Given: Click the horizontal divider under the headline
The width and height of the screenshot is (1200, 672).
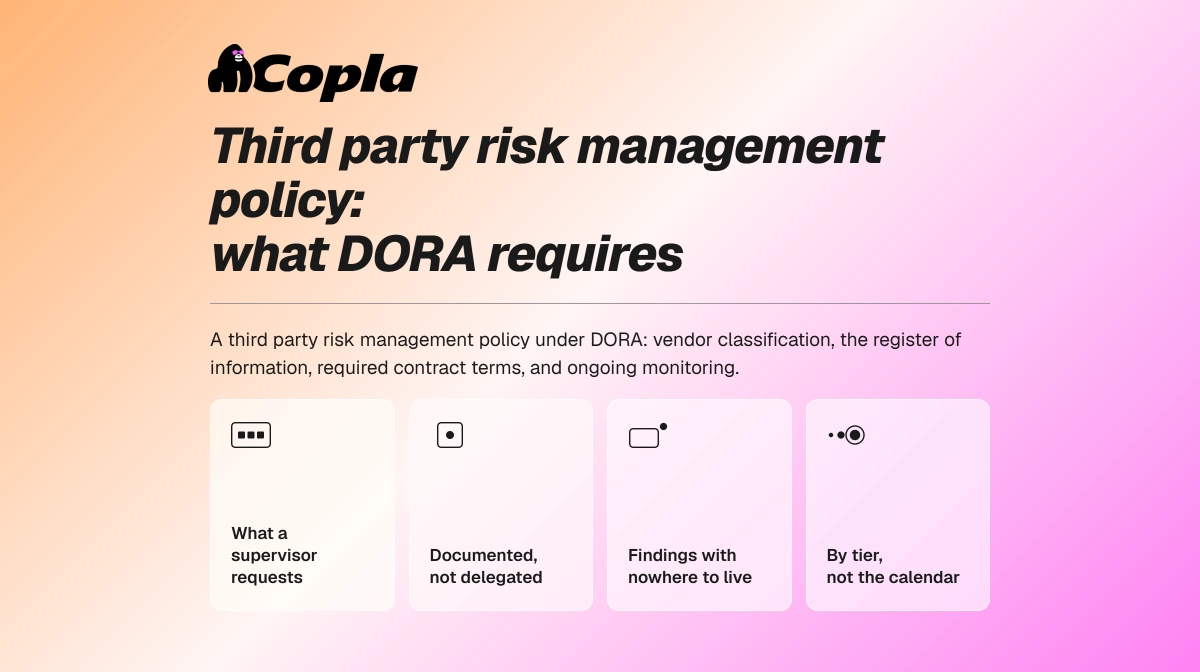Looking at the screenshot, I should click(x=600, y=303).
